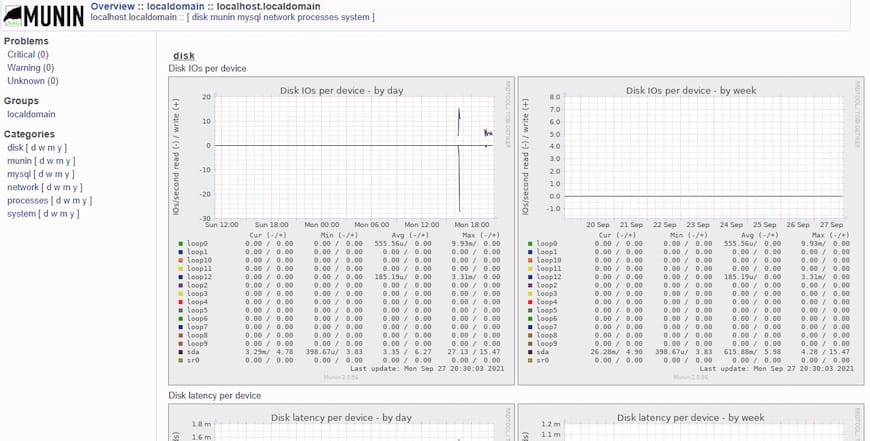Open the day view 'd' for network category
Image resolution: width=870 pixels, height=441 pixels.
tap(49, 187)
